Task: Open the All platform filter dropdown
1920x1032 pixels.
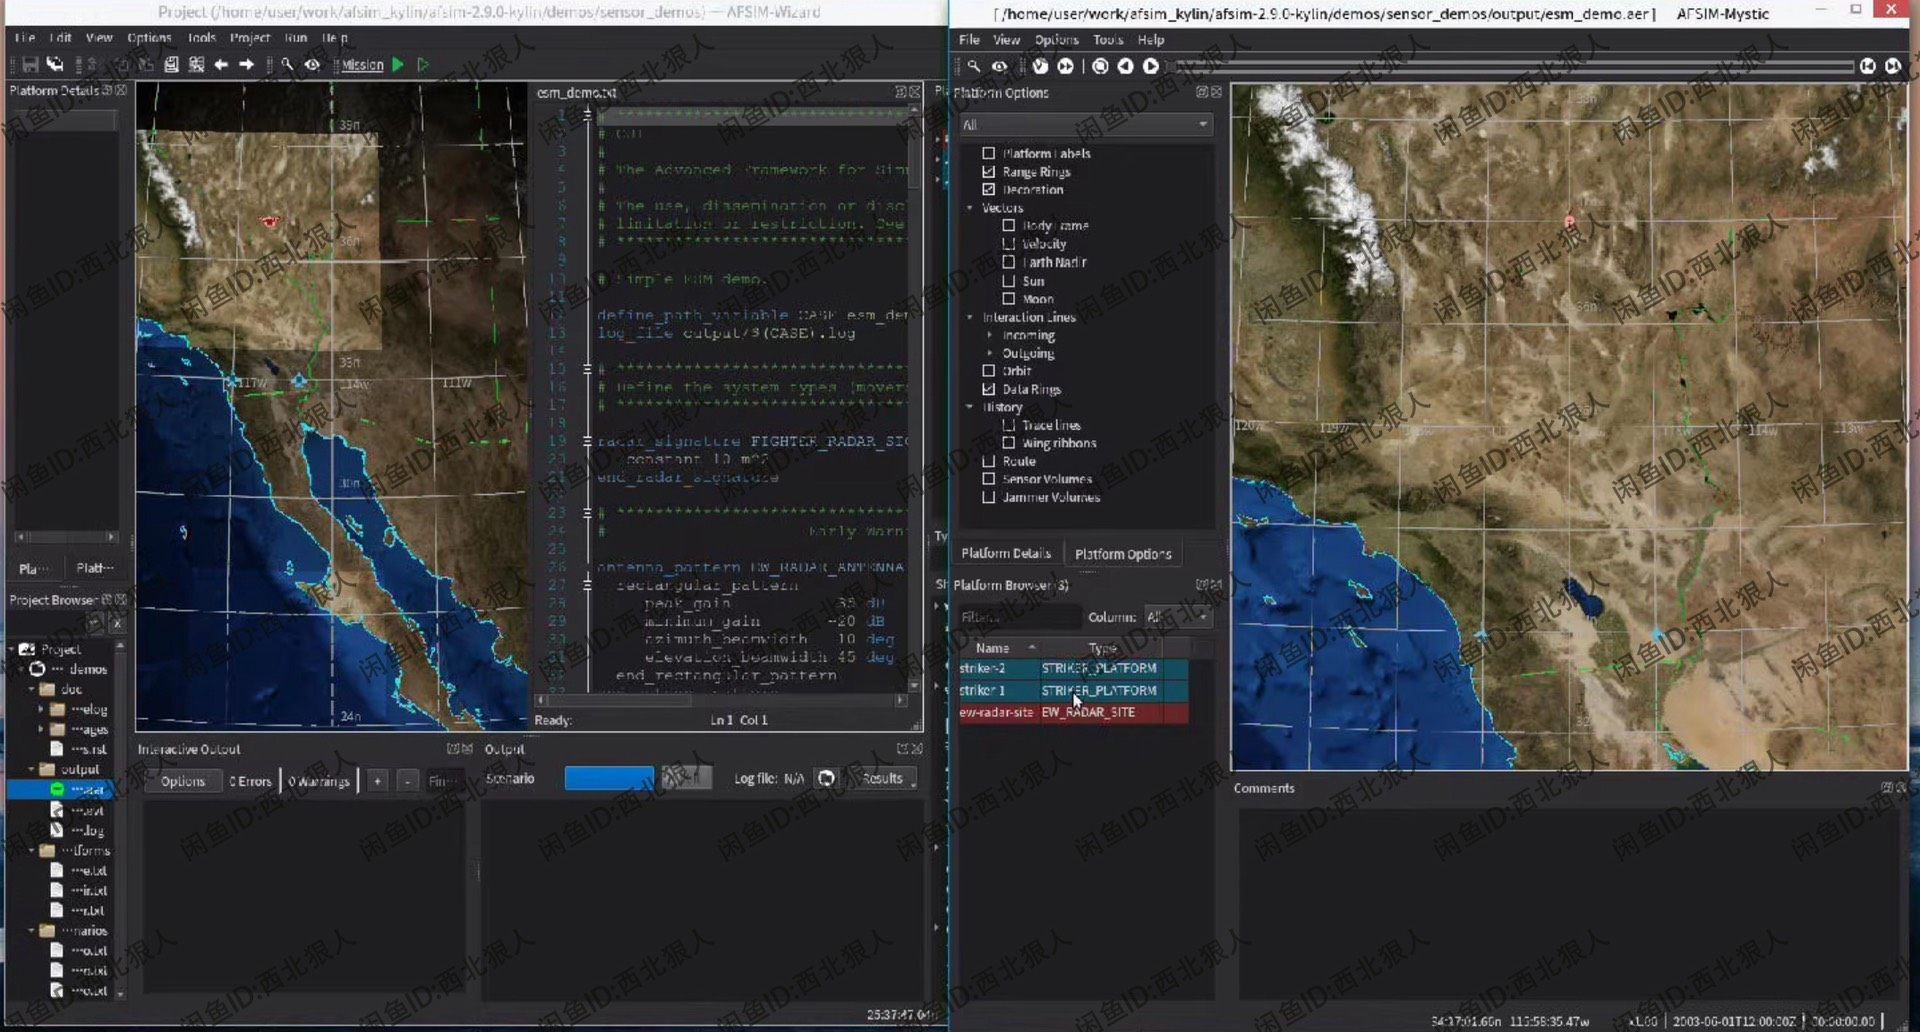Action: point(1084,125)
